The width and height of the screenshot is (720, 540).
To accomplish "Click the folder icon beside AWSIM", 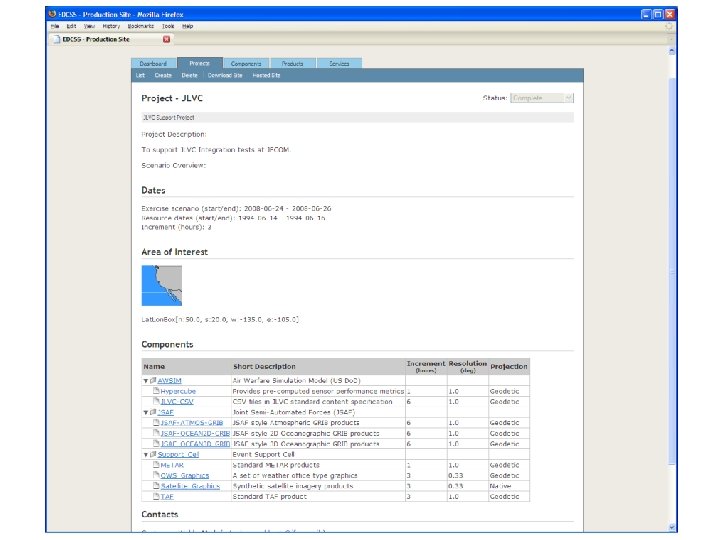I will [x=153, y=381].
